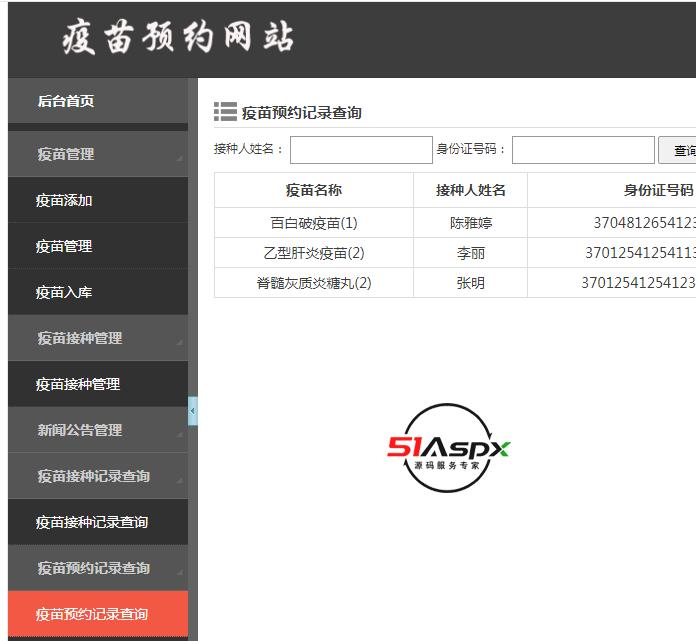Click the name 李丽 in table
The width and height of the screenshot is (696, 641).
click(471, 253)
